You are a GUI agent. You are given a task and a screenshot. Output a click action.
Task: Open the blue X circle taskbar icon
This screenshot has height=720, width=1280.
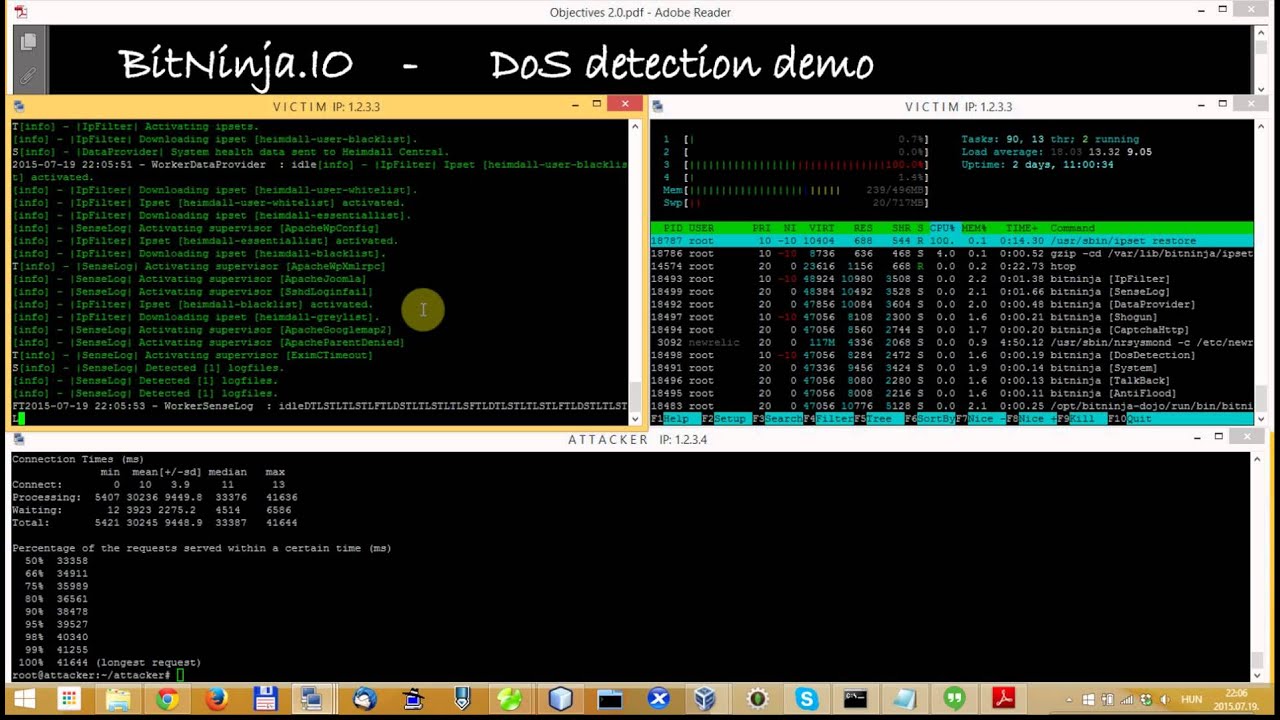[658, 699]
